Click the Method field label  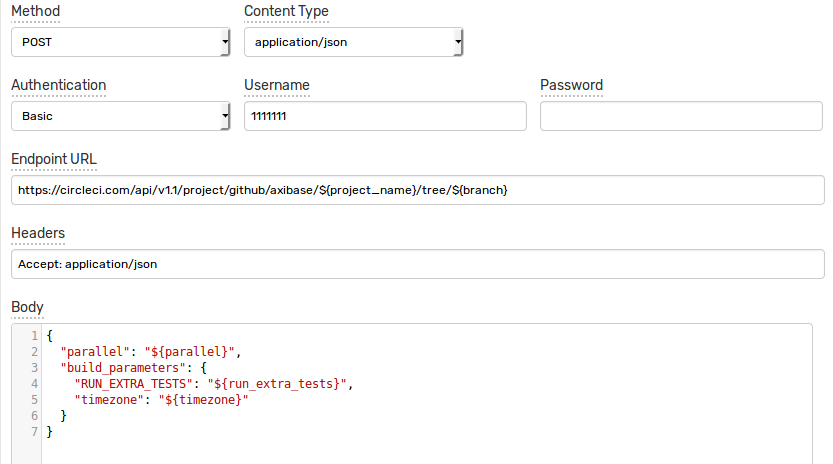(36, 11)
